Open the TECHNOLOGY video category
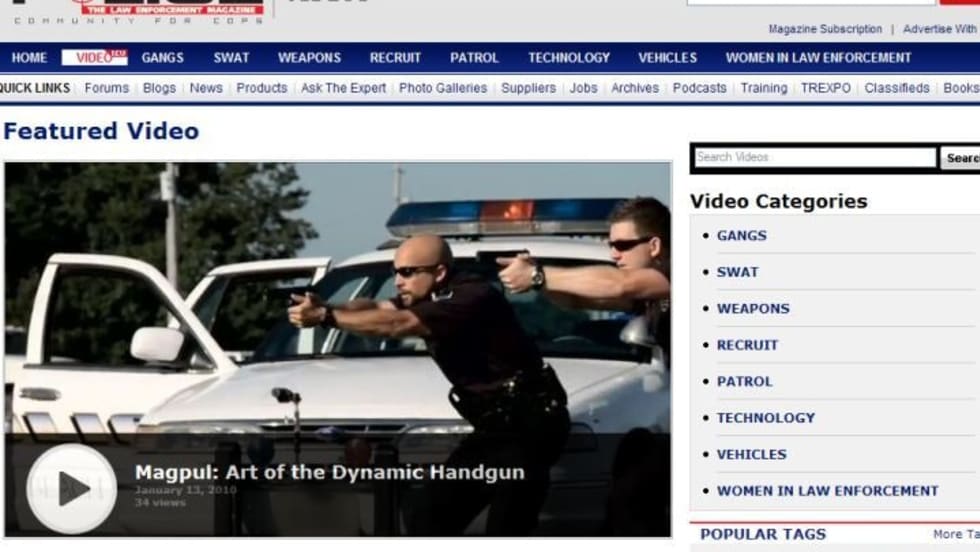Image resolution: width=980 pixels, height=552 pixels. pyautogui.click(x=765, y=418)
